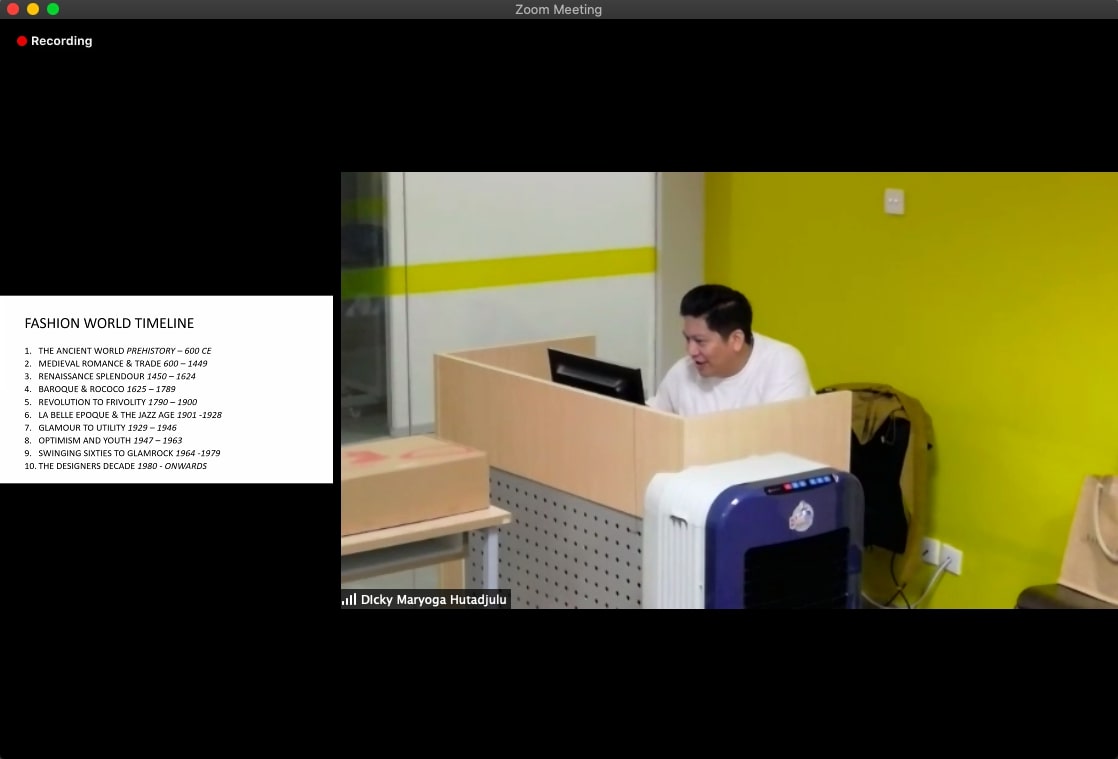The width and height of the screenshot is (1118, 759).
Task: Click the red close window button
Action: (13, 9)
